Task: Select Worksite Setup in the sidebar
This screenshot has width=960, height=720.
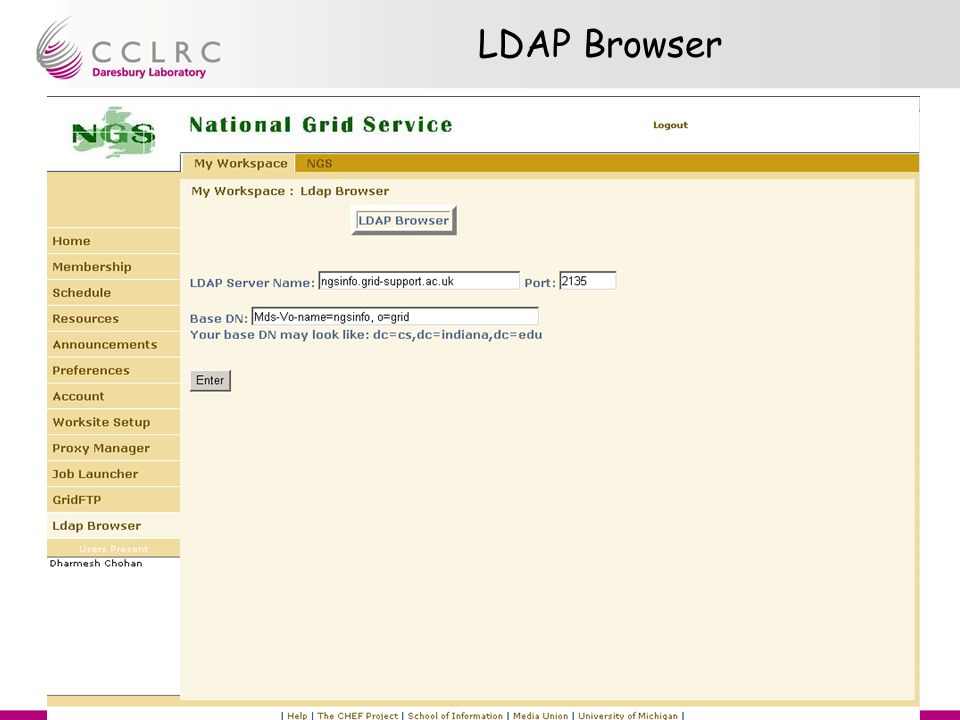Action: tap(113, 422)
